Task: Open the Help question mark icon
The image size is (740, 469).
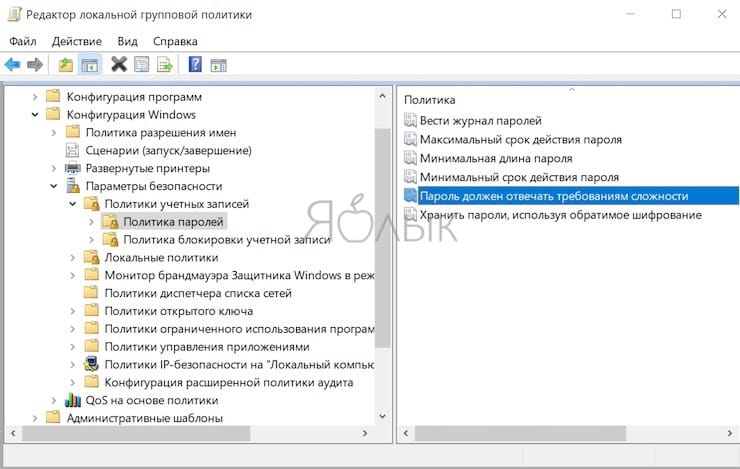Action: pyautogui.click(x=195, y=64)
